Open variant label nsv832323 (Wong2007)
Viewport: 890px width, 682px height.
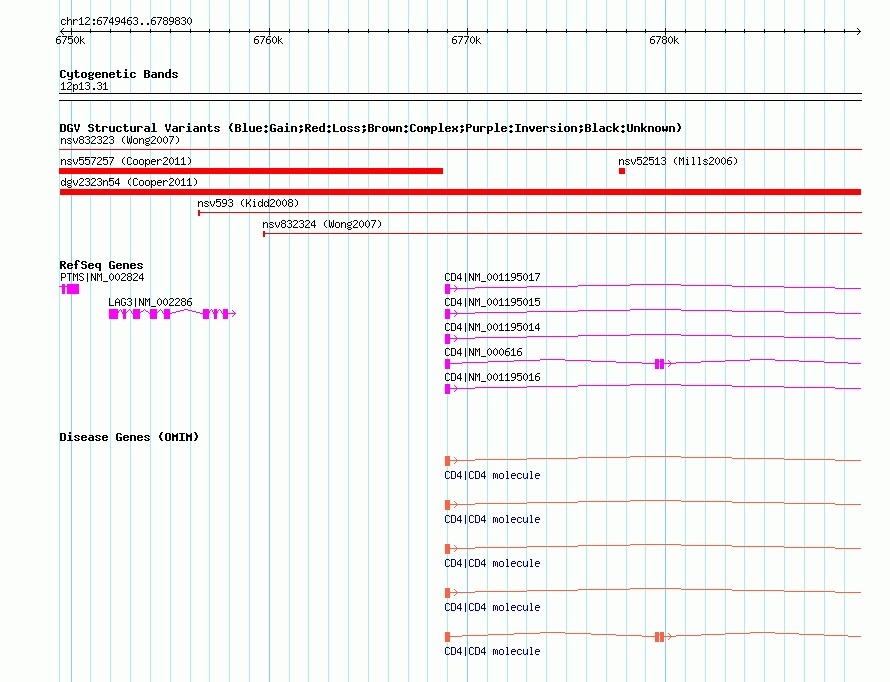click(x=120, y=140)
